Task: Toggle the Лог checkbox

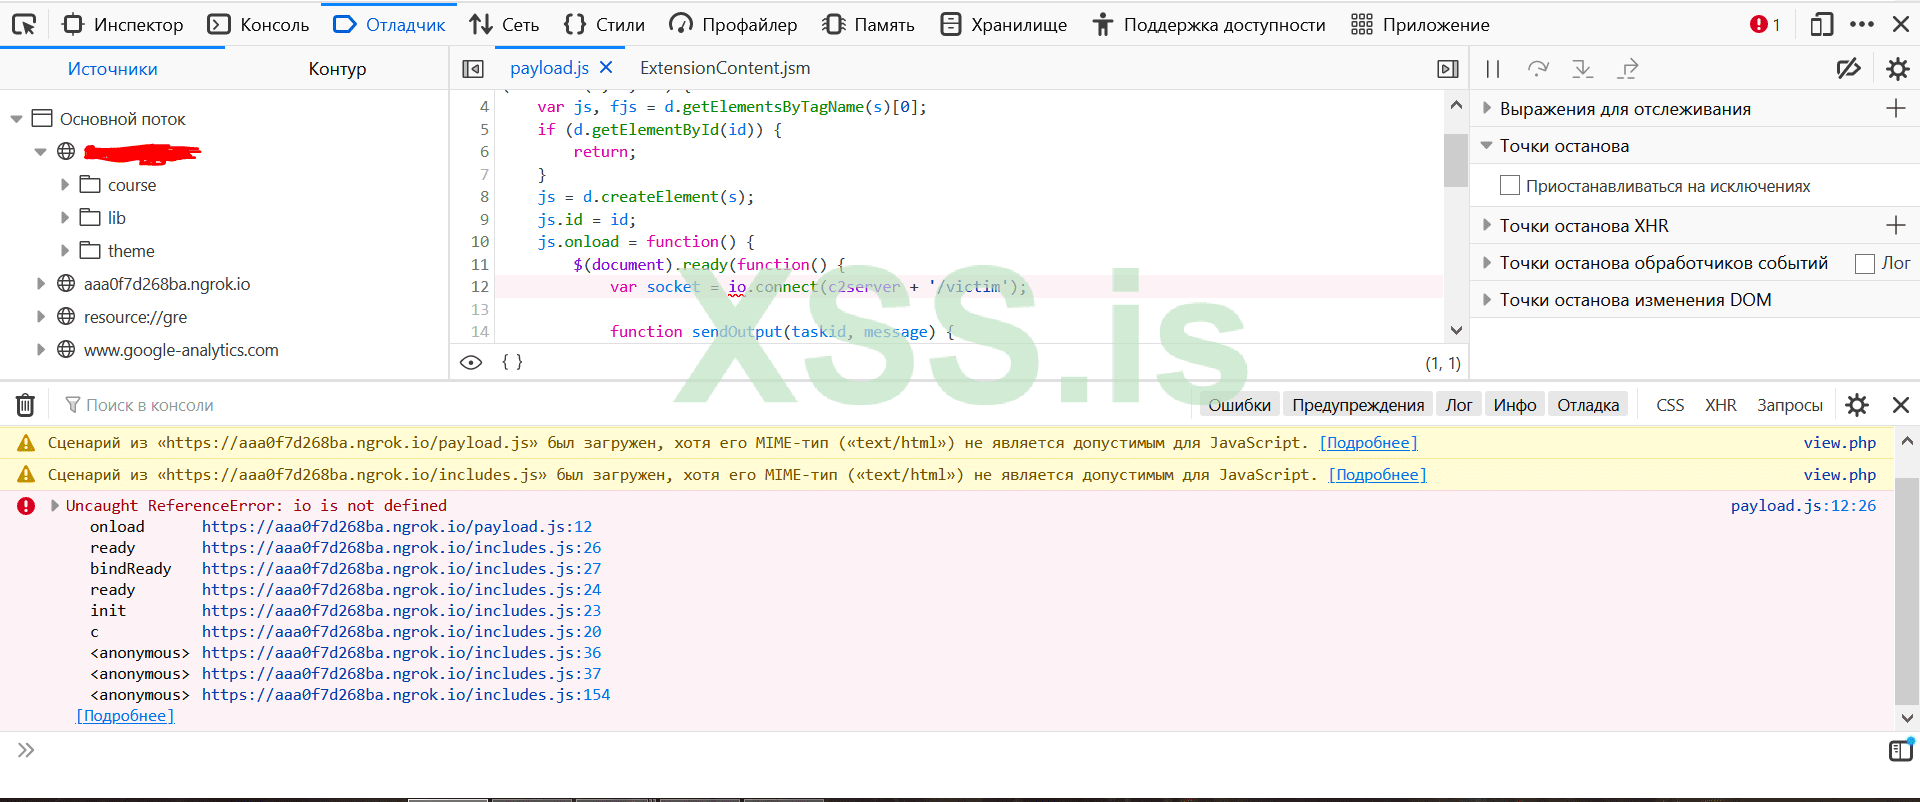Action: coord(1864,263)
